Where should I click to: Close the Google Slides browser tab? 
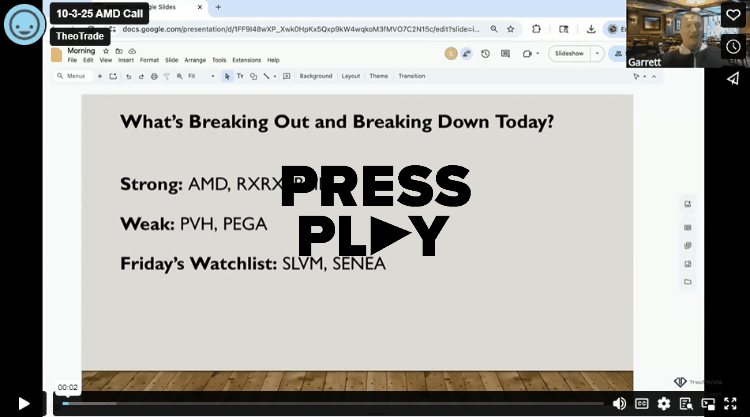click(x=200, y=7)
